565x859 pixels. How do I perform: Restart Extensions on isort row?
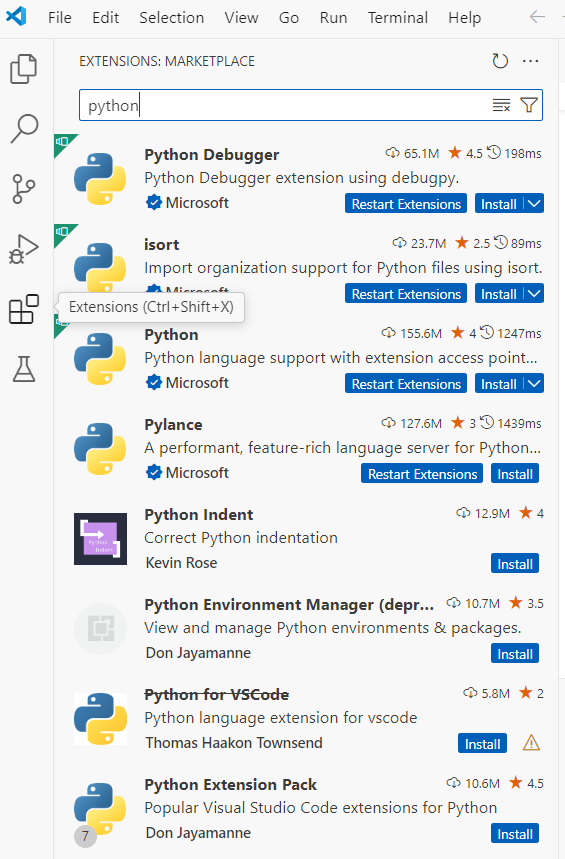coord(406,294)
